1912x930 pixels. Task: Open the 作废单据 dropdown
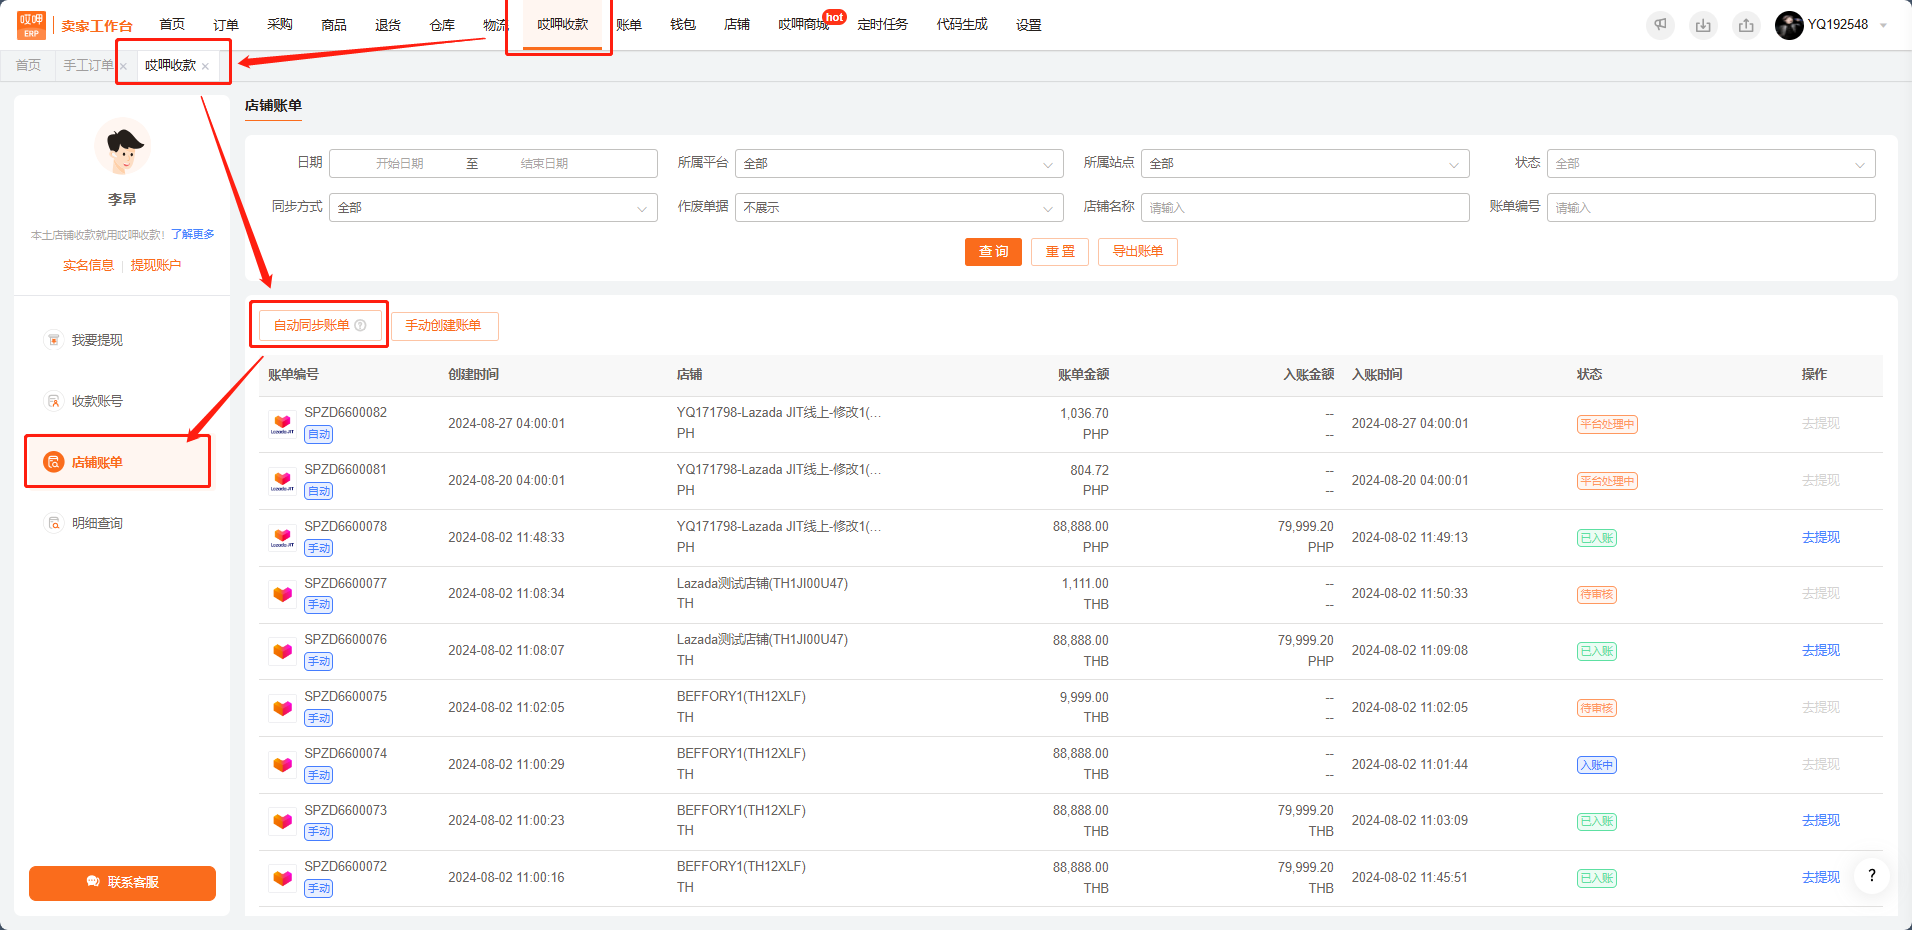pos(898,207)
